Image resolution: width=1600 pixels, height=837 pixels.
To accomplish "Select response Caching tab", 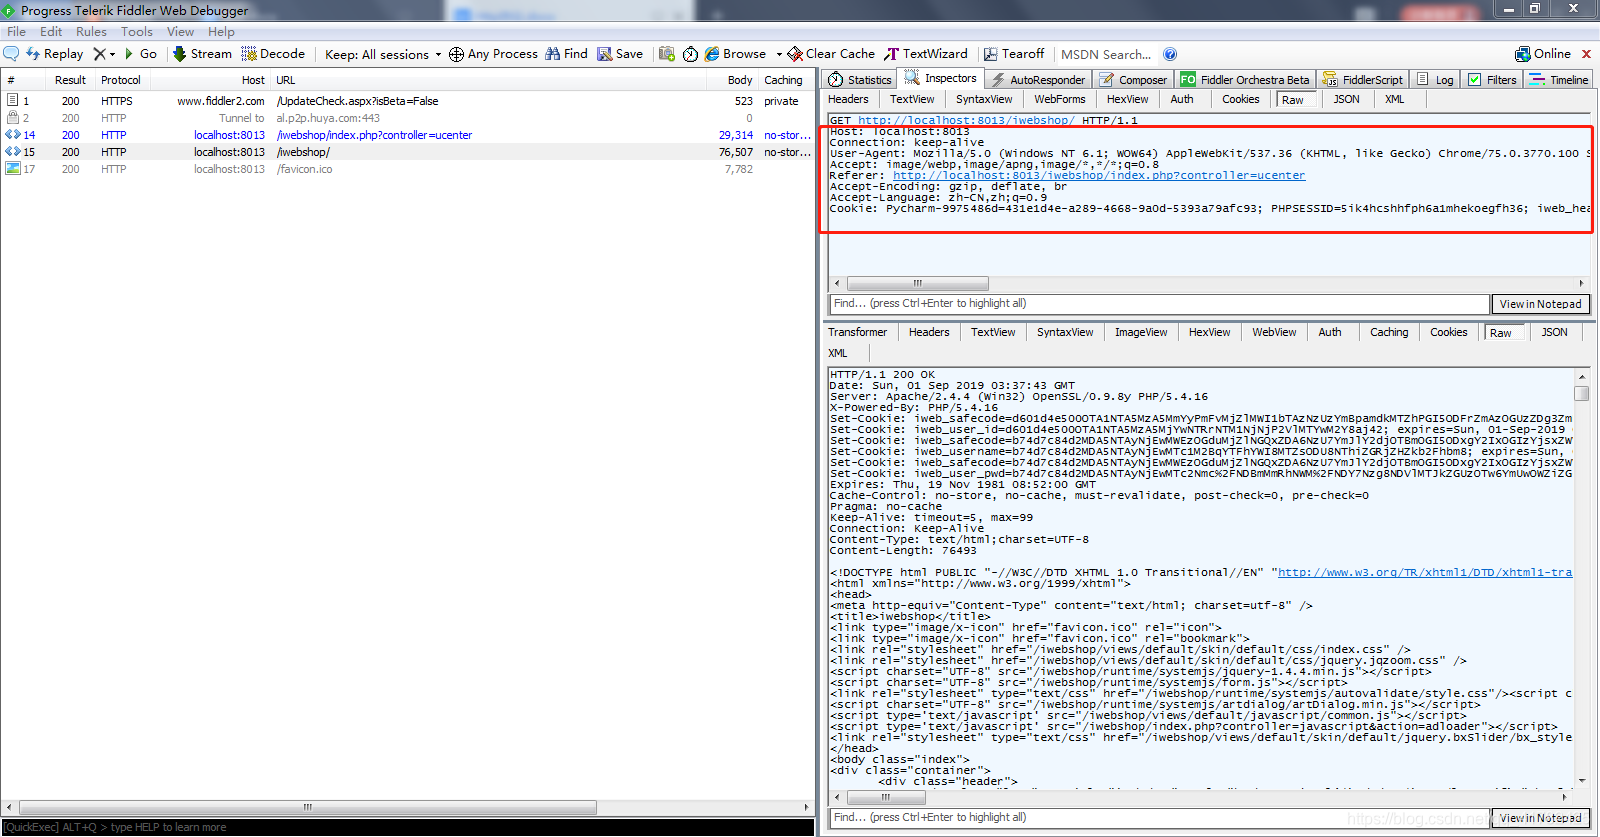I will click(1388, 332).
